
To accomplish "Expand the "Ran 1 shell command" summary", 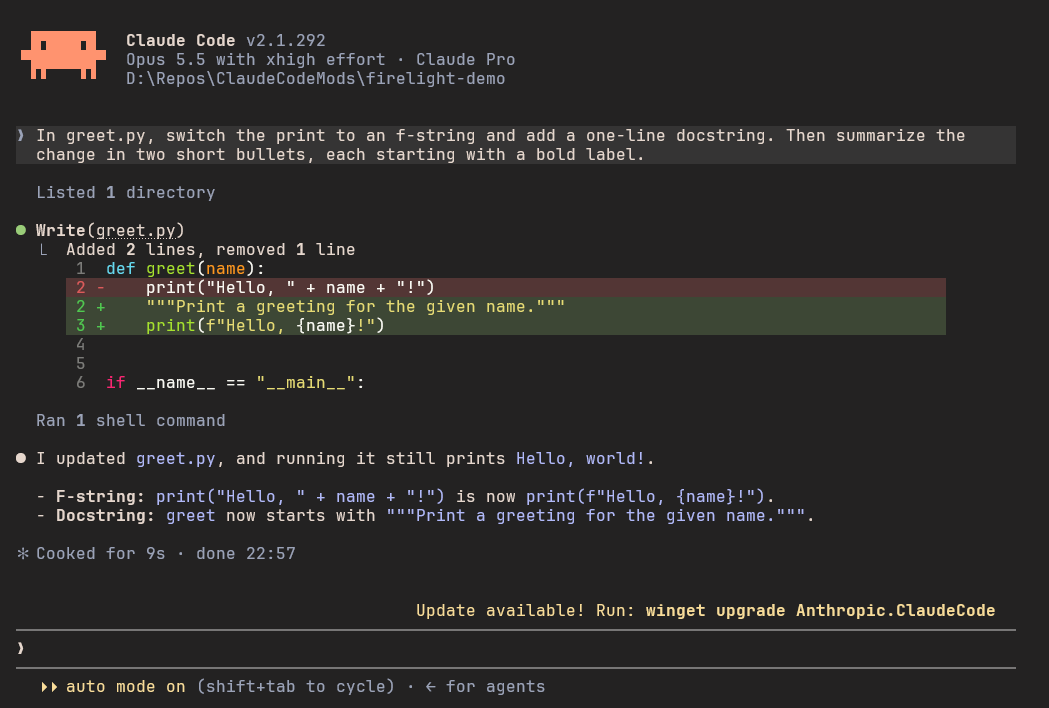I will (130, 421).
